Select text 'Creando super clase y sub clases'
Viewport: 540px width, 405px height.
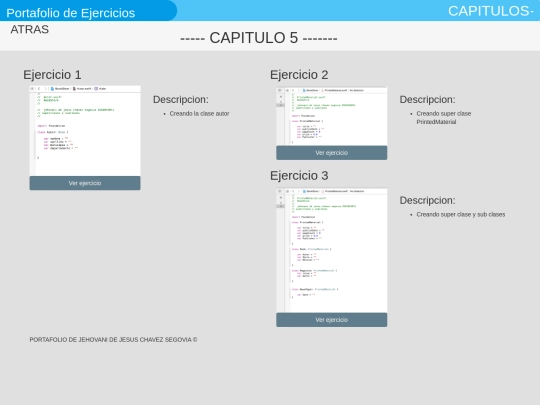click(x=461, y=215)
